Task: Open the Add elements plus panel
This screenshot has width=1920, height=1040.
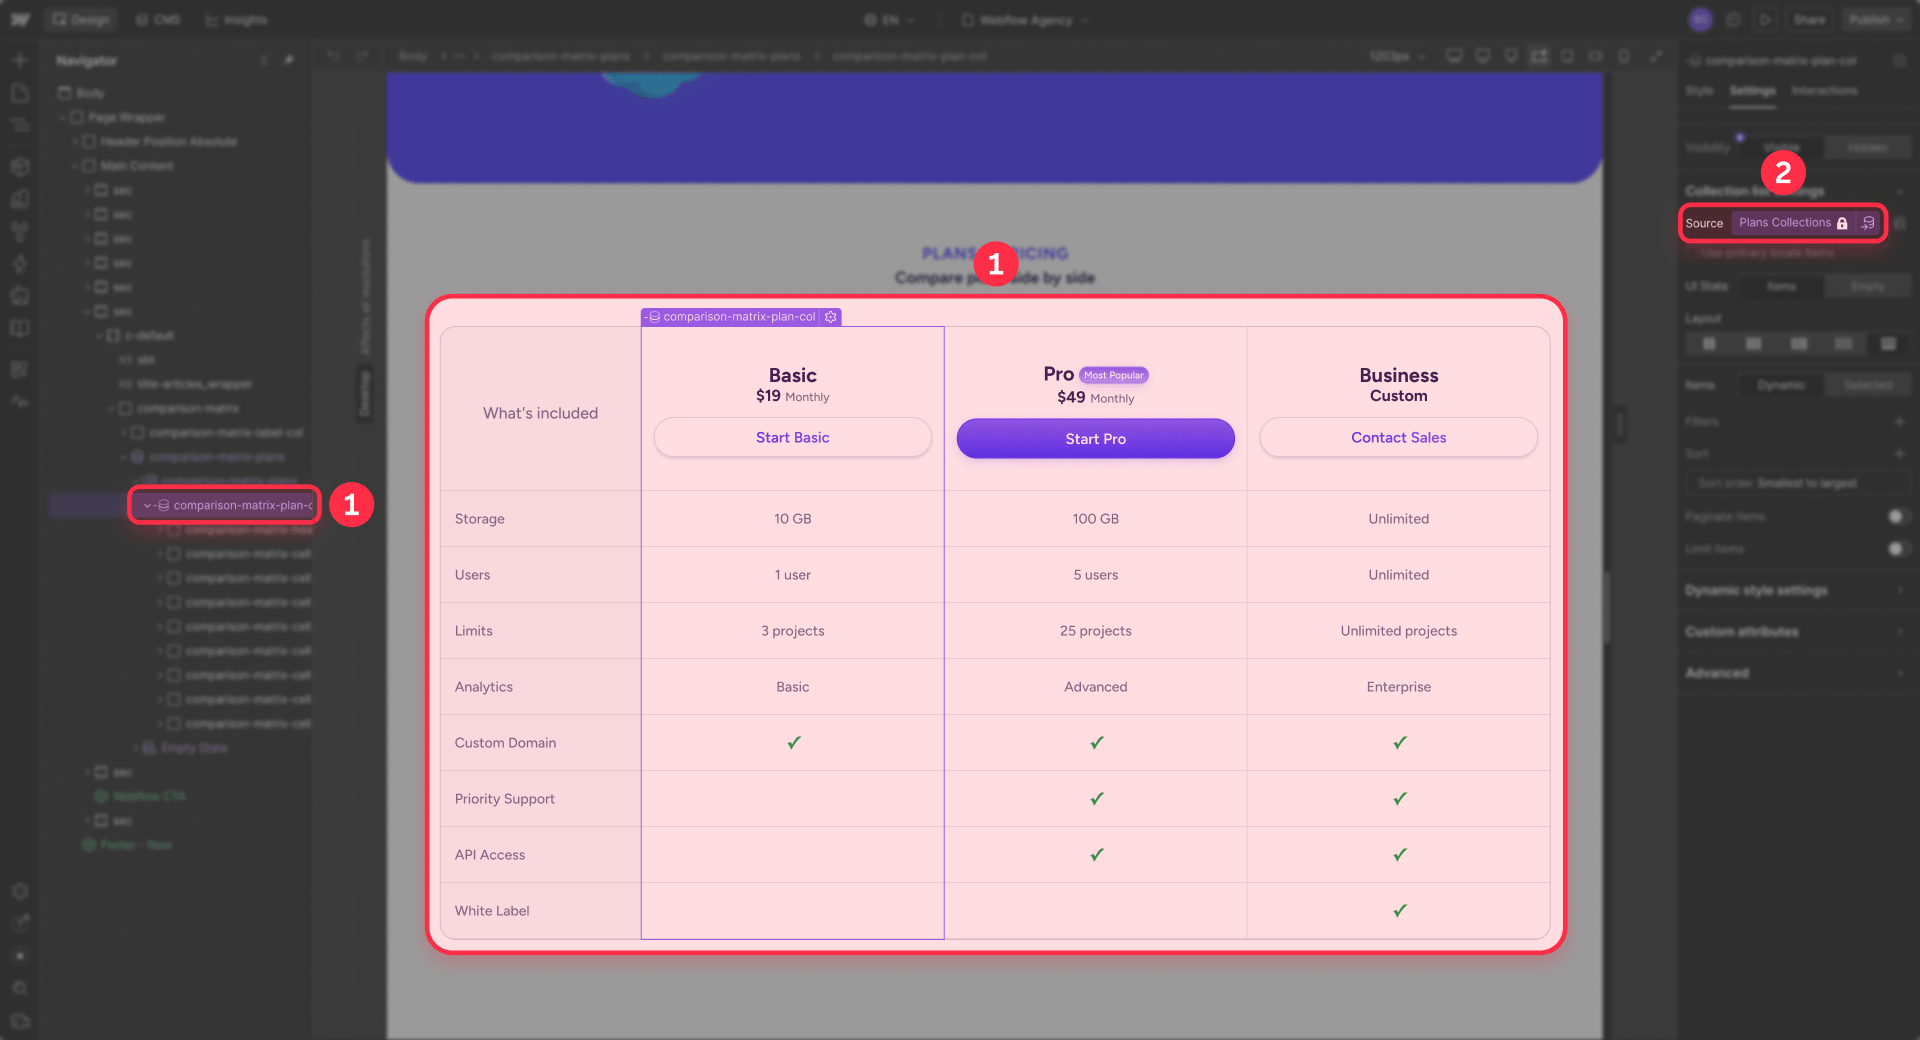Action: [20, 61]
